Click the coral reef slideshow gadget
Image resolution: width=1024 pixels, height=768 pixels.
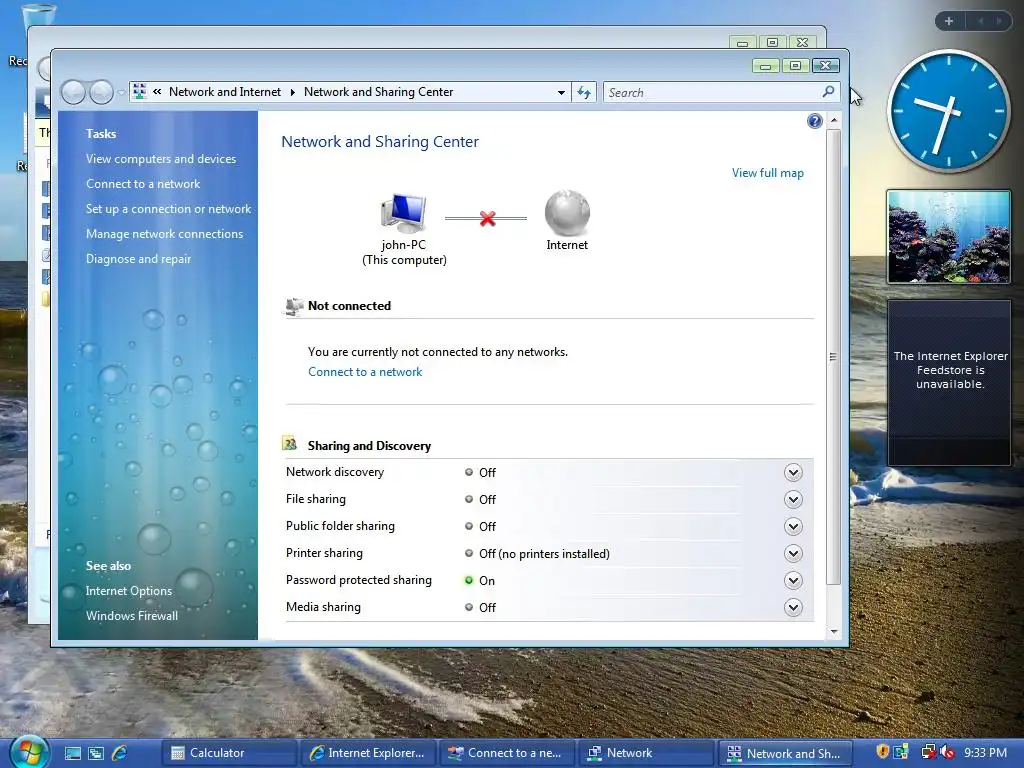tap(948, 236)
